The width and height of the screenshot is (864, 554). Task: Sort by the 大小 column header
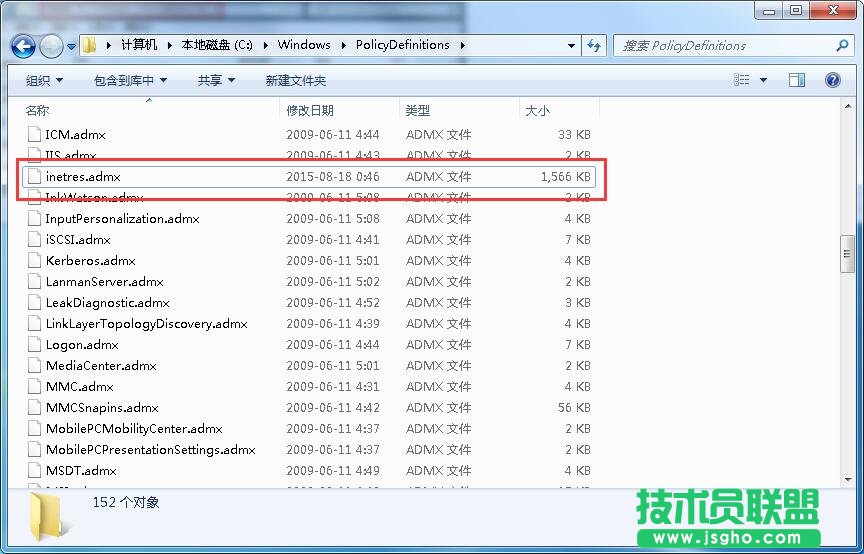(x=559, y=111)
